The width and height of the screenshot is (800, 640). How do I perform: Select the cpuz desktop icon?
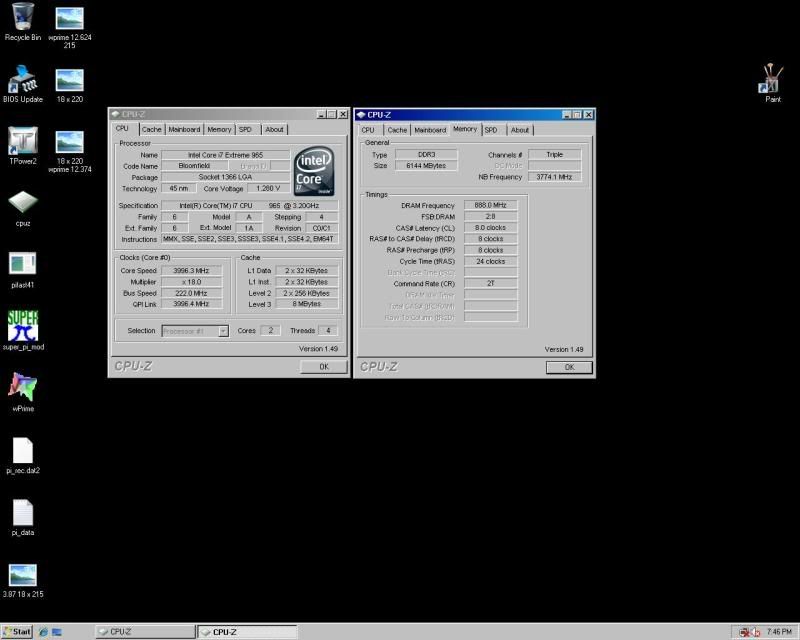tap(22, 203)
